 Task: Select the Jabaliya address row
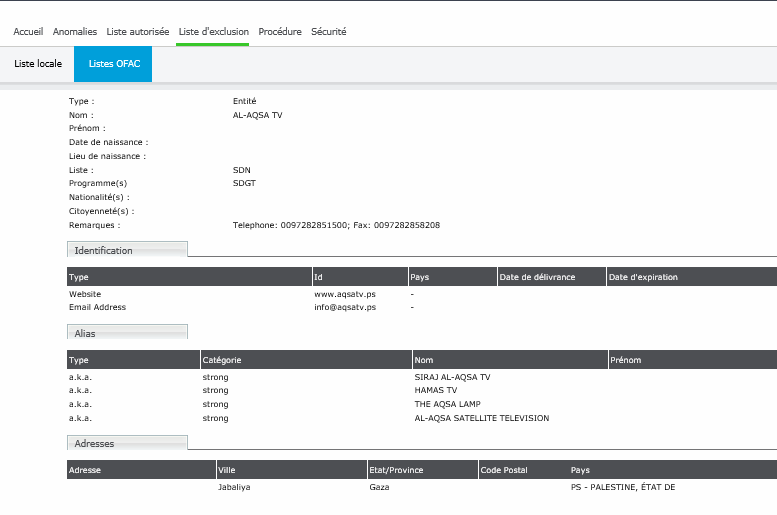[235, 487]
